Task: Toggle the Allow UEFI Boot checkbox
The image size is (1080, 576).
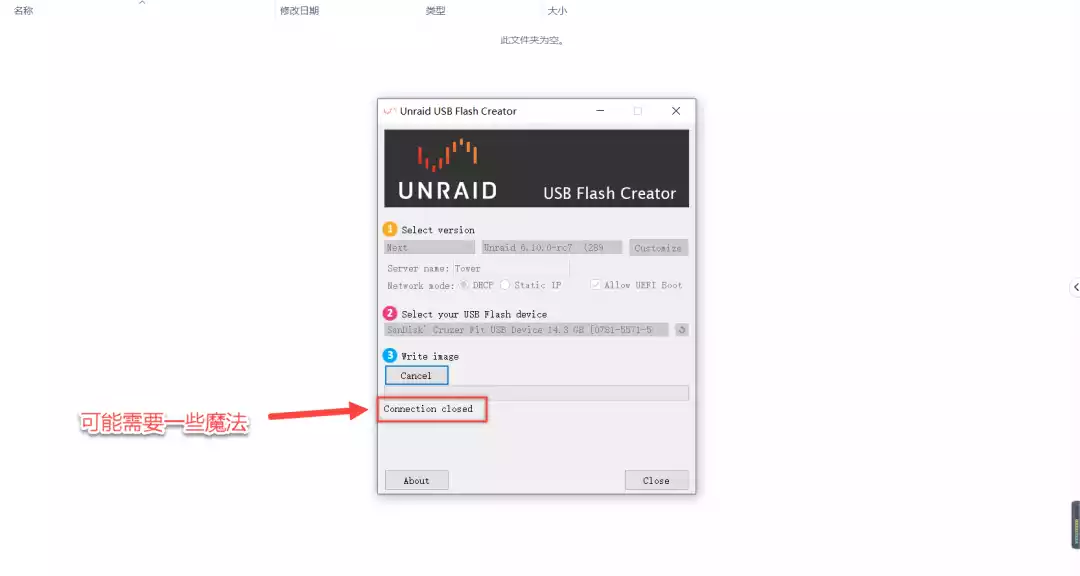Action: pyautogui.click(x=595, y=285)
